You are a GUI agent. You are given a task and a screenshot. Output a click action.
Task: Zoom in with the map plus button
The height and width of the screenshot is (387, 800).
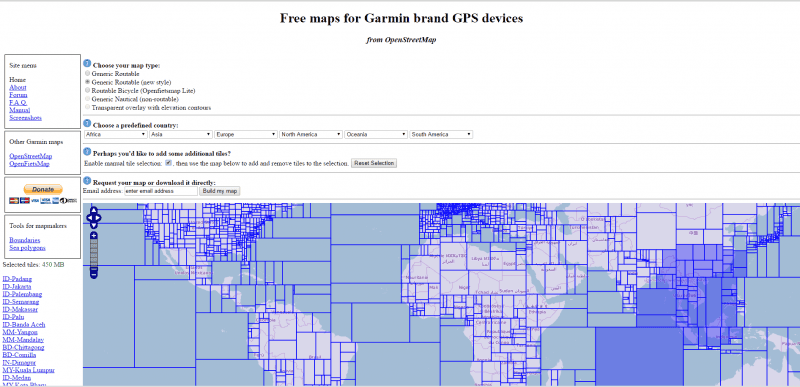(x=94, y=236)
